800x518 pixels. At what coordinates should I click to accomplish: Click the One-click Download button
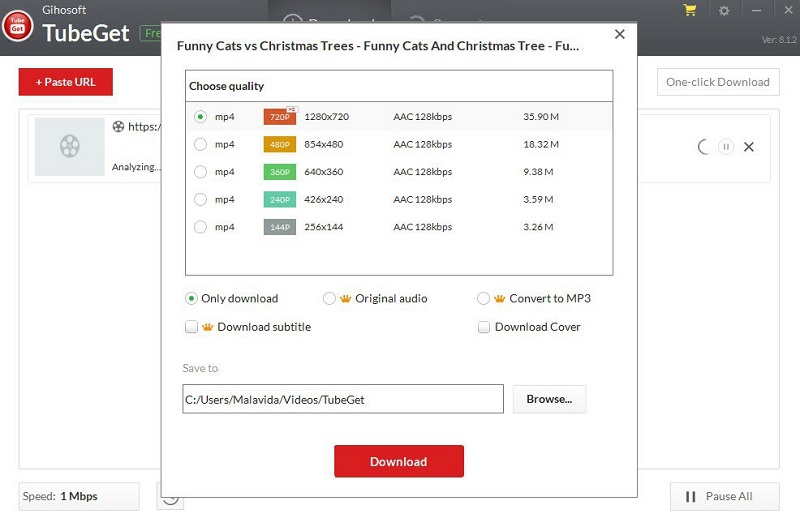718,82
